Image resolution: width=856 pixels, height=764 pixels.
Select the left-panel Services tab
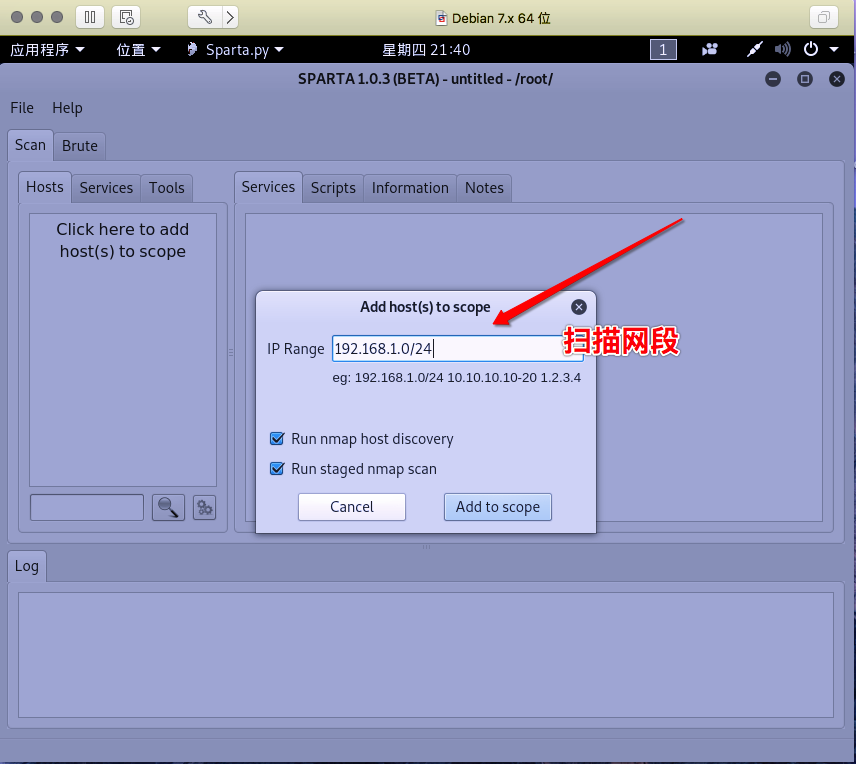(106, 188)
